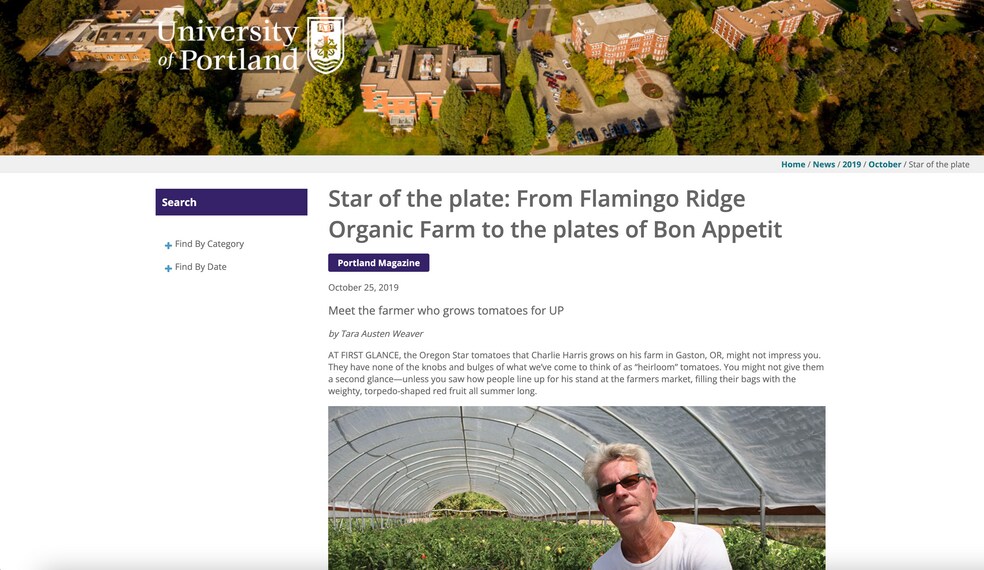Viewport: 984px width, 570px height.
Task: Select the 2019 breadcrumb link
Action: (851, 164)
